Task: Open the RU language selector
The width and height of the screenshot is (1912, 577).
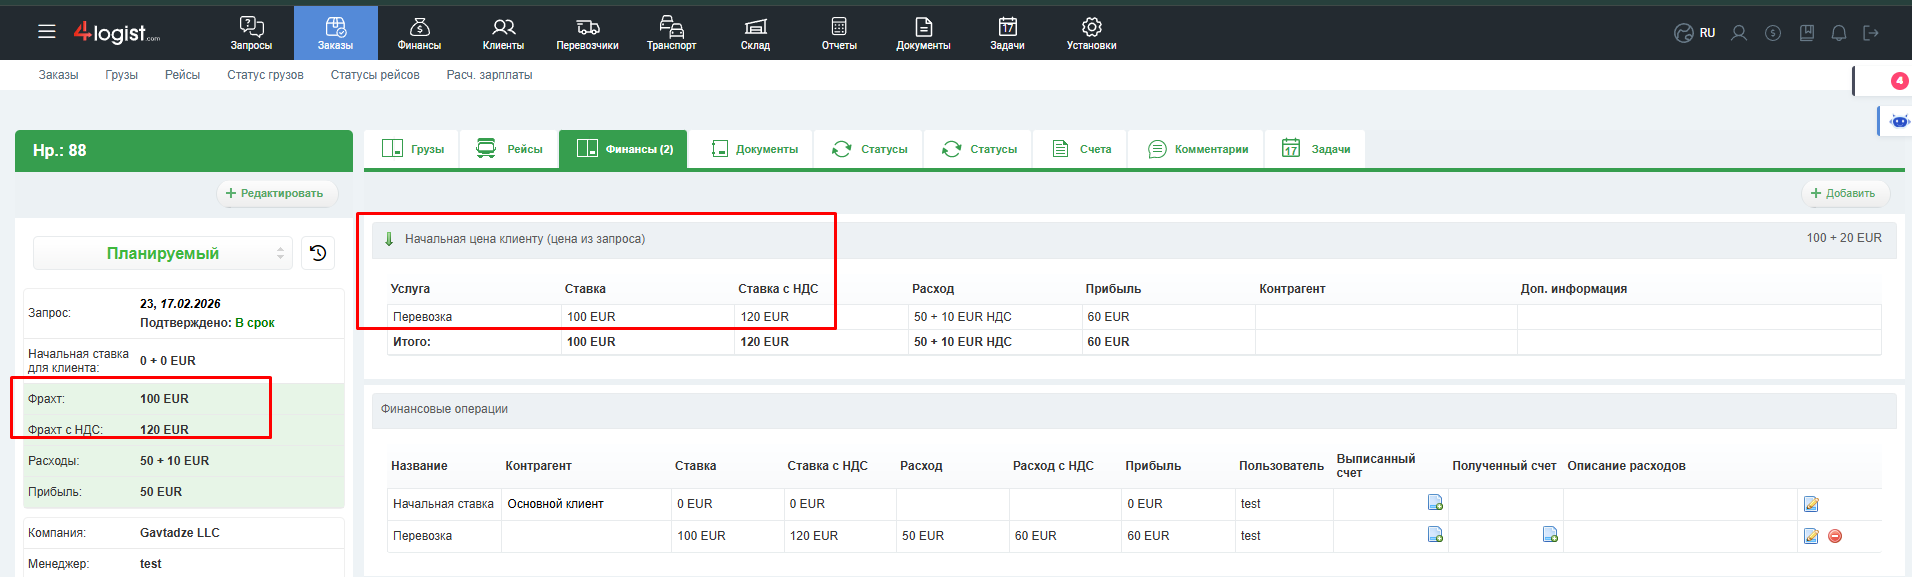Action: click(x=1696, y=33)
